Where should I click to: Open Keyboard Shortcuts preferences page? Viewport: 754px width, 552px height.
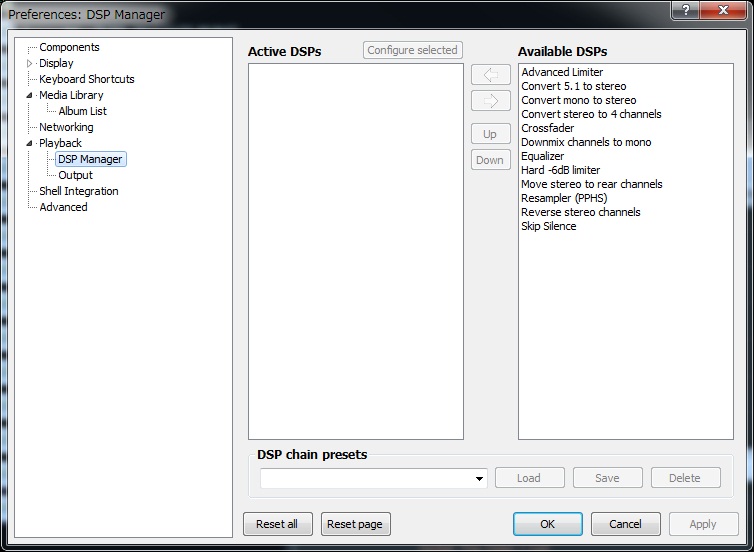[x=87, y=79]
